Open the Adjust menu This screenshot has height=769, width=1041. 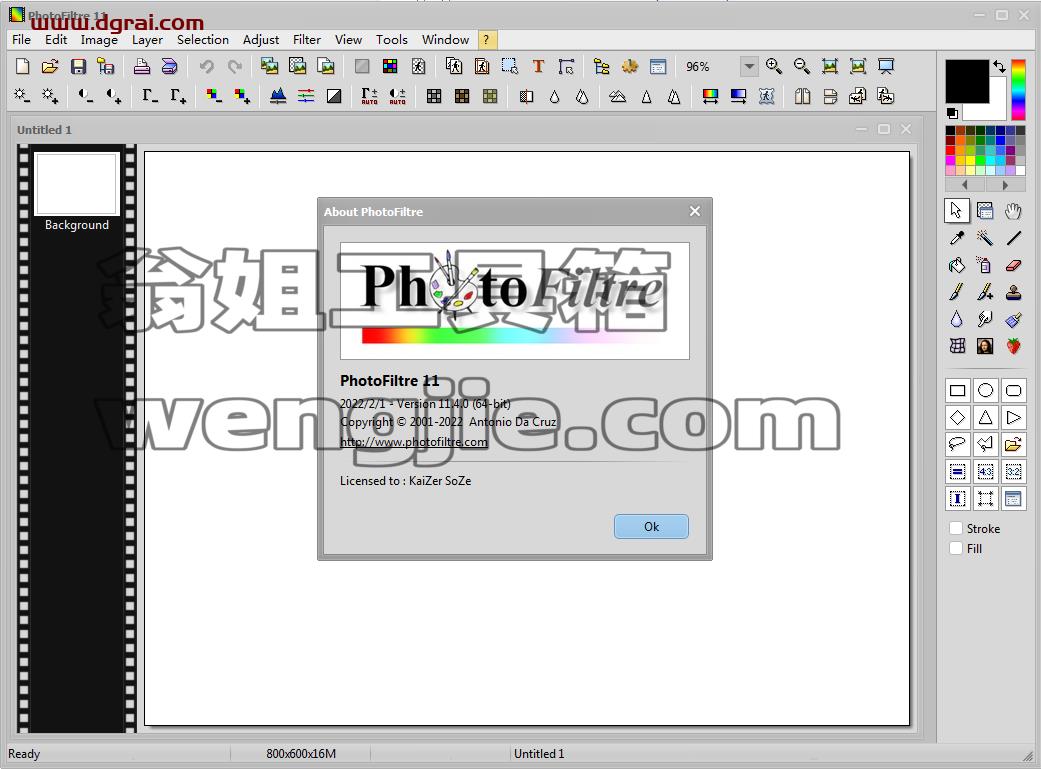coord(261,40)
